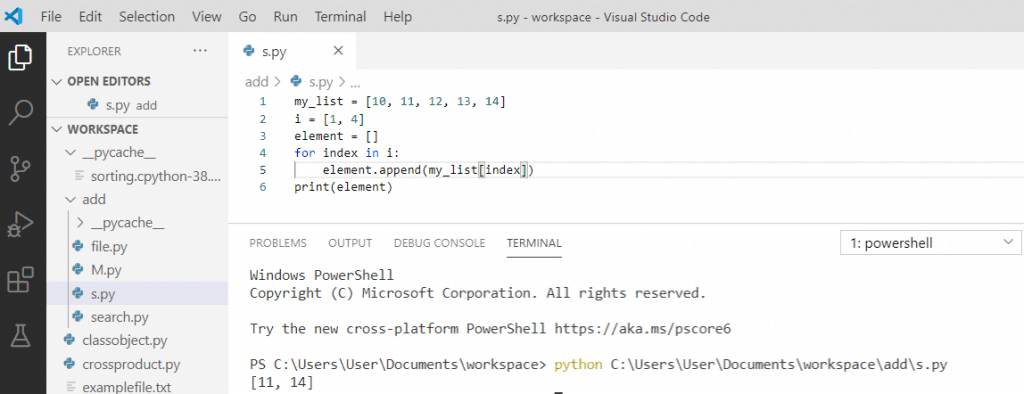Switch to the Output panel tab
1024x394 pixels.
[x=350, y=243]
